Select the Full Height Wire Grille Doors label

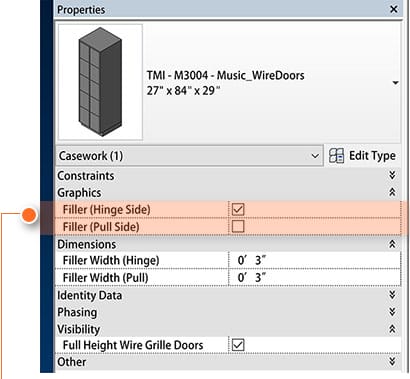coord(133,345)
